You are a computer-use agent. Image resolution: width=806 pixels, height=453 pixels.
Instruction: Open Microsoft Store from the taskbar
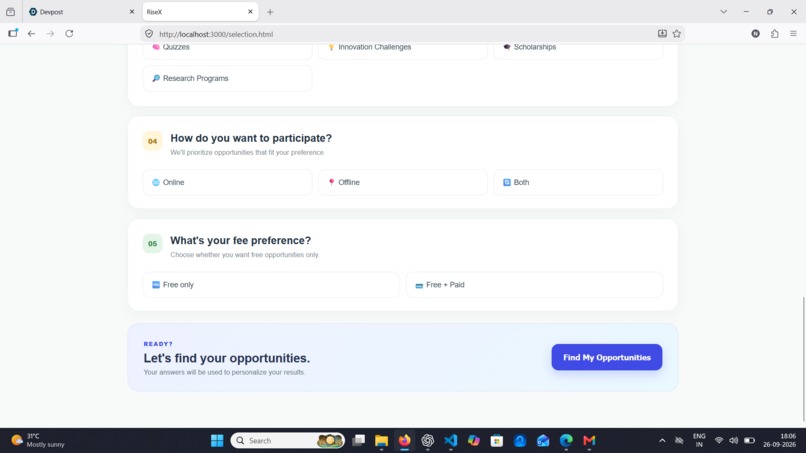tap(497, 441)
